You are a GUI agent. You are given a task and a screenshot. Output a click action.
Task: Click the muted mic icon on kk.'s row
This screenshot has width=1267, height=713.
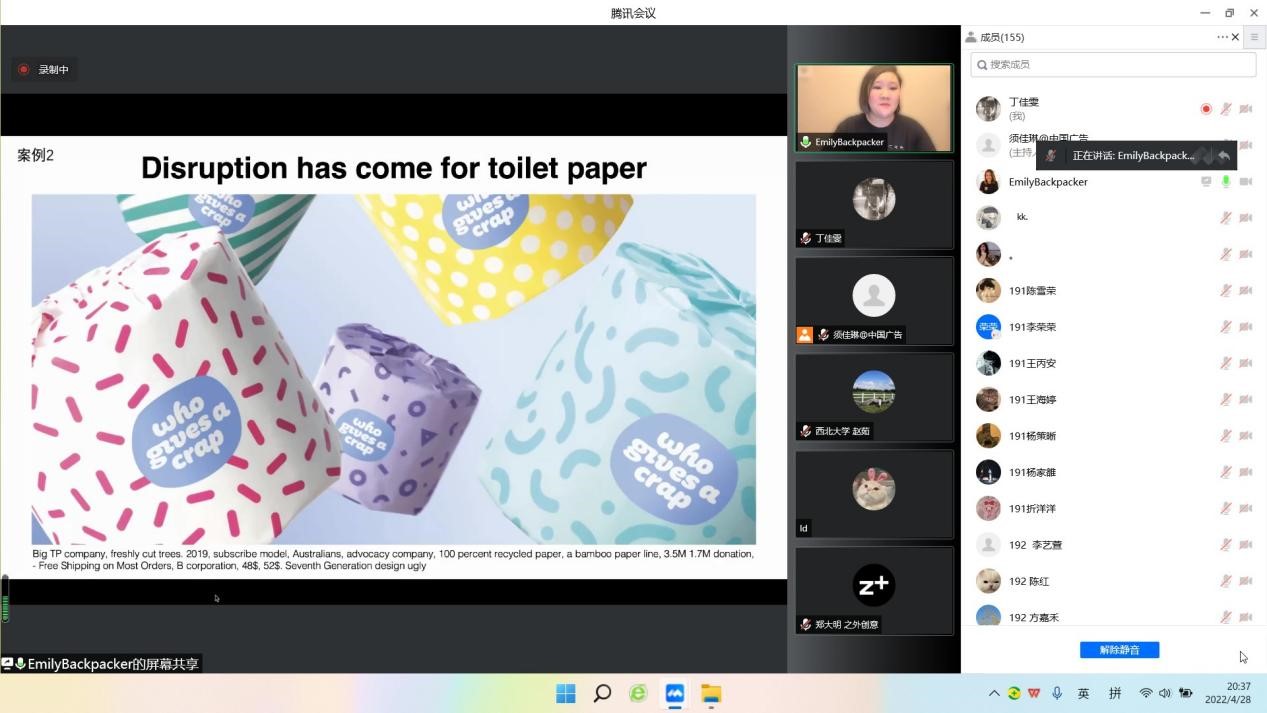tap(1226, 218)
